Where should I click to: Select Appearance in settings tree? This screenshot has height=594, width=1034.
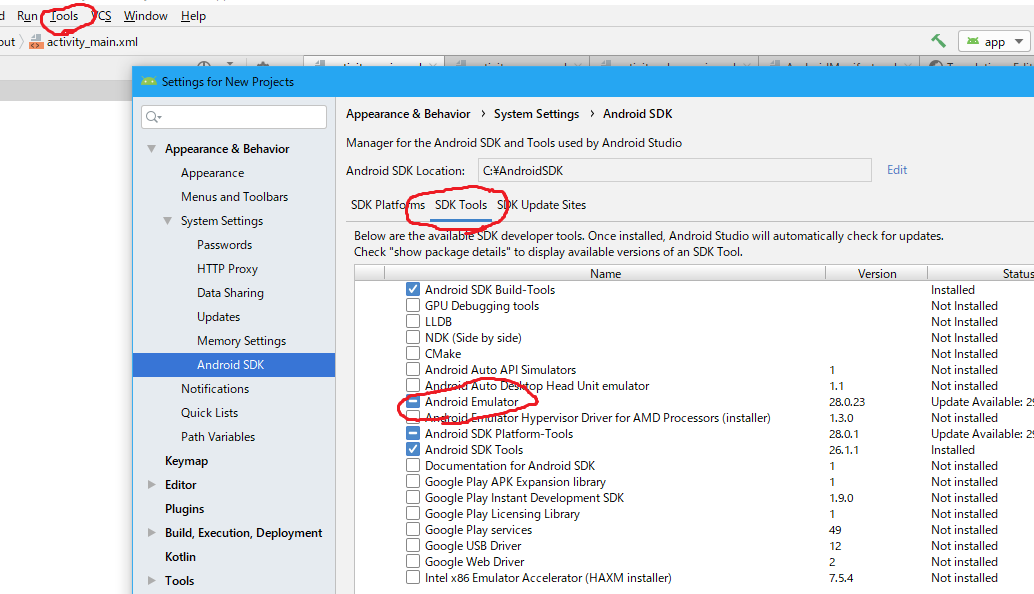pyautogui.click(x=212, y=173)
